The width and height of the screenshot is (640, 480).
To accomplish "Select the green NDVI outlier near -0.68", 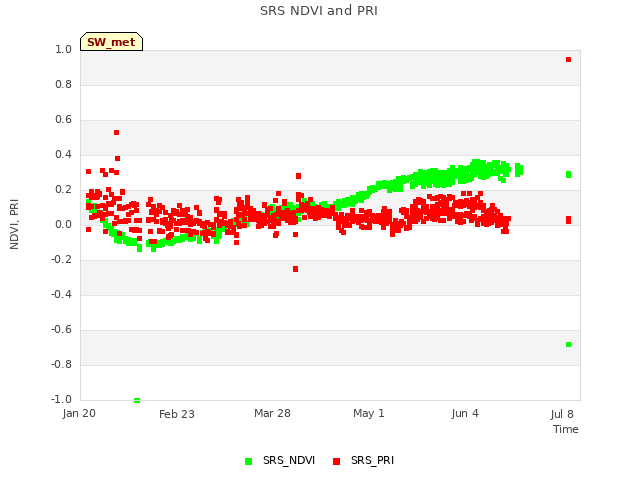I will pyautogui.click(x=568, y=344).
